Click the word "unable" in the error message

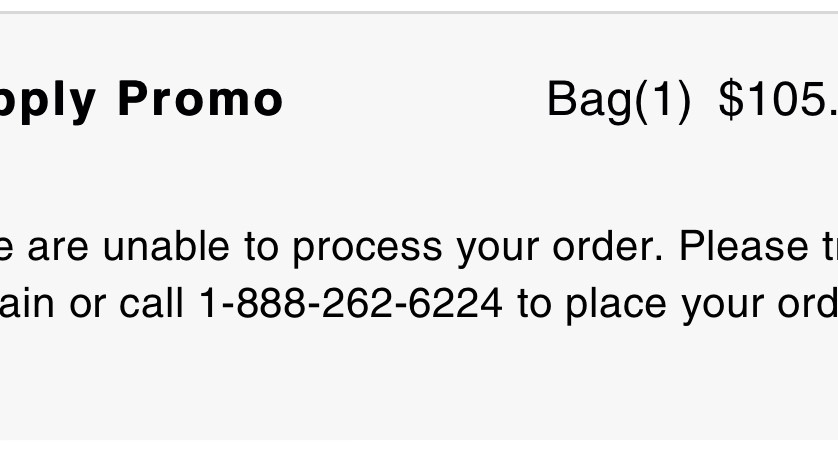click(166, 246)
